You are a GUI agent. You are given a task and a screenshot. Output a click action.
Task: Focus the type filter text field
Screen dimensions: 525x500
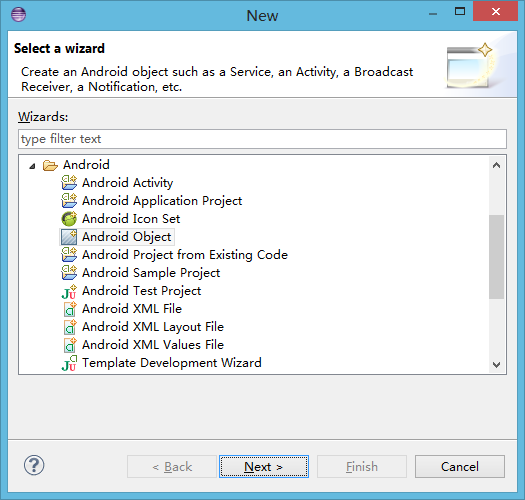[x=262, y=139]
